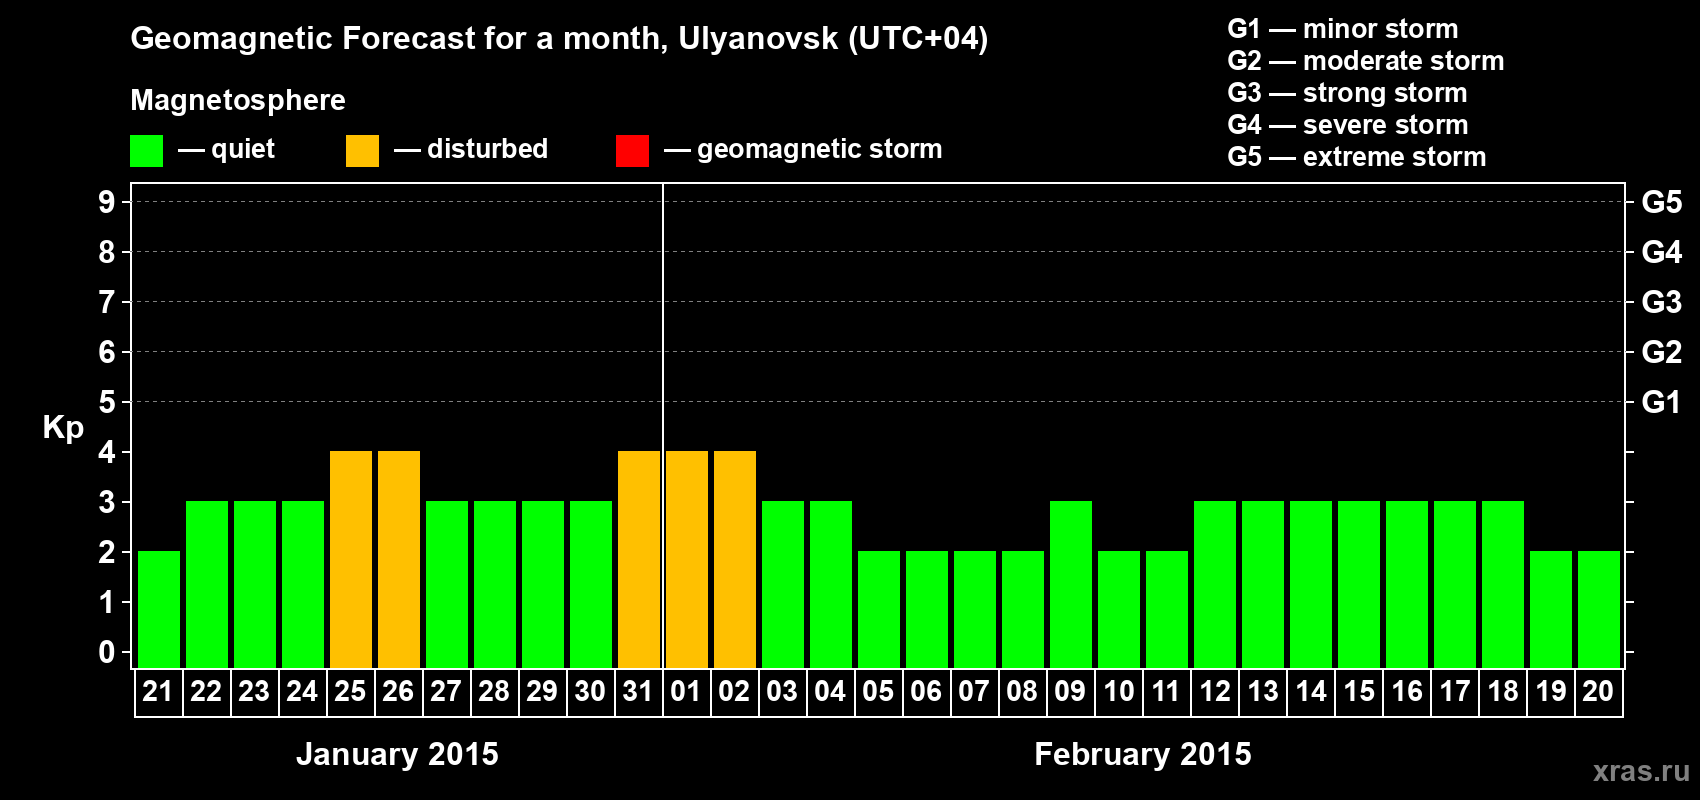Select the bar for January 28
The height and width of the screenshot is (800, 1700).
(495, 584)
